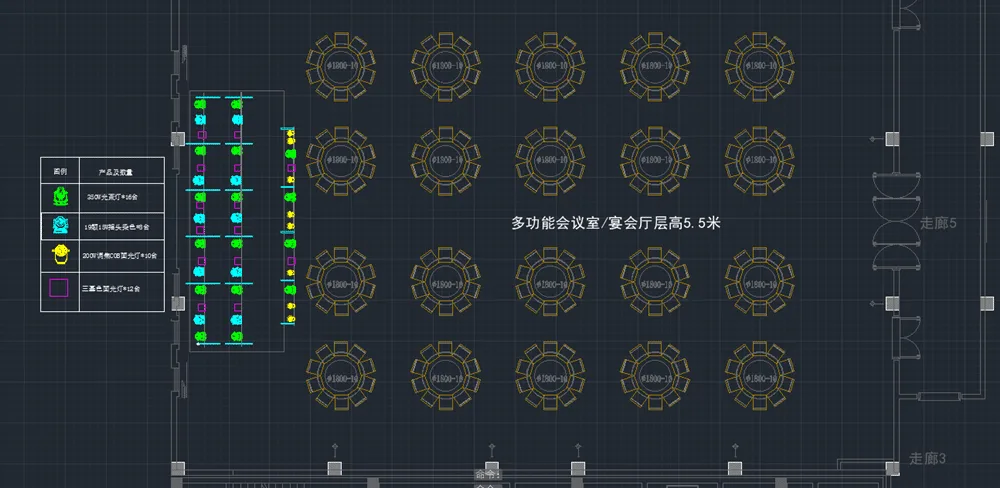
Task: Click the 命令: command line prompt
Action: (x=488, y=475)
